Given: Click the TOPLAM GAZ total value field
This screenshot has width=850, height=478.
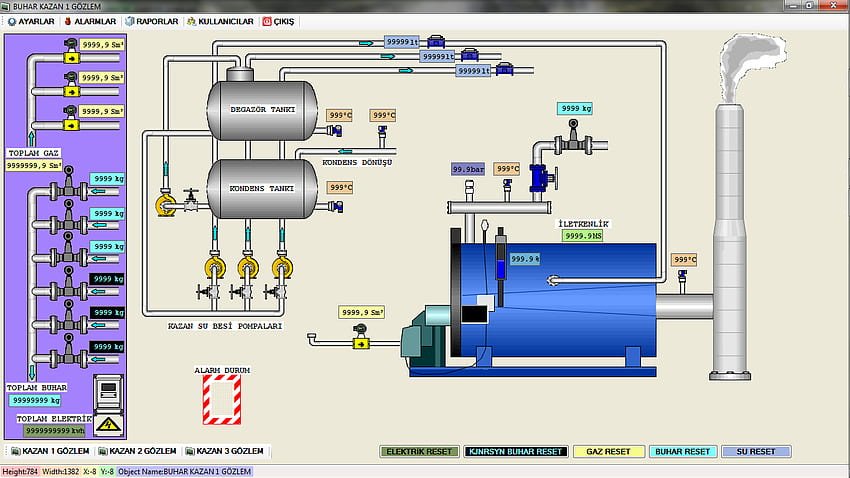Looking at the screenshot, I should 35,165.
